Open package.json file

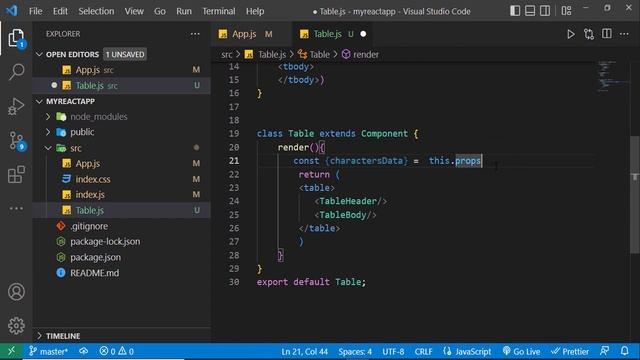click(x=121, y=257)
